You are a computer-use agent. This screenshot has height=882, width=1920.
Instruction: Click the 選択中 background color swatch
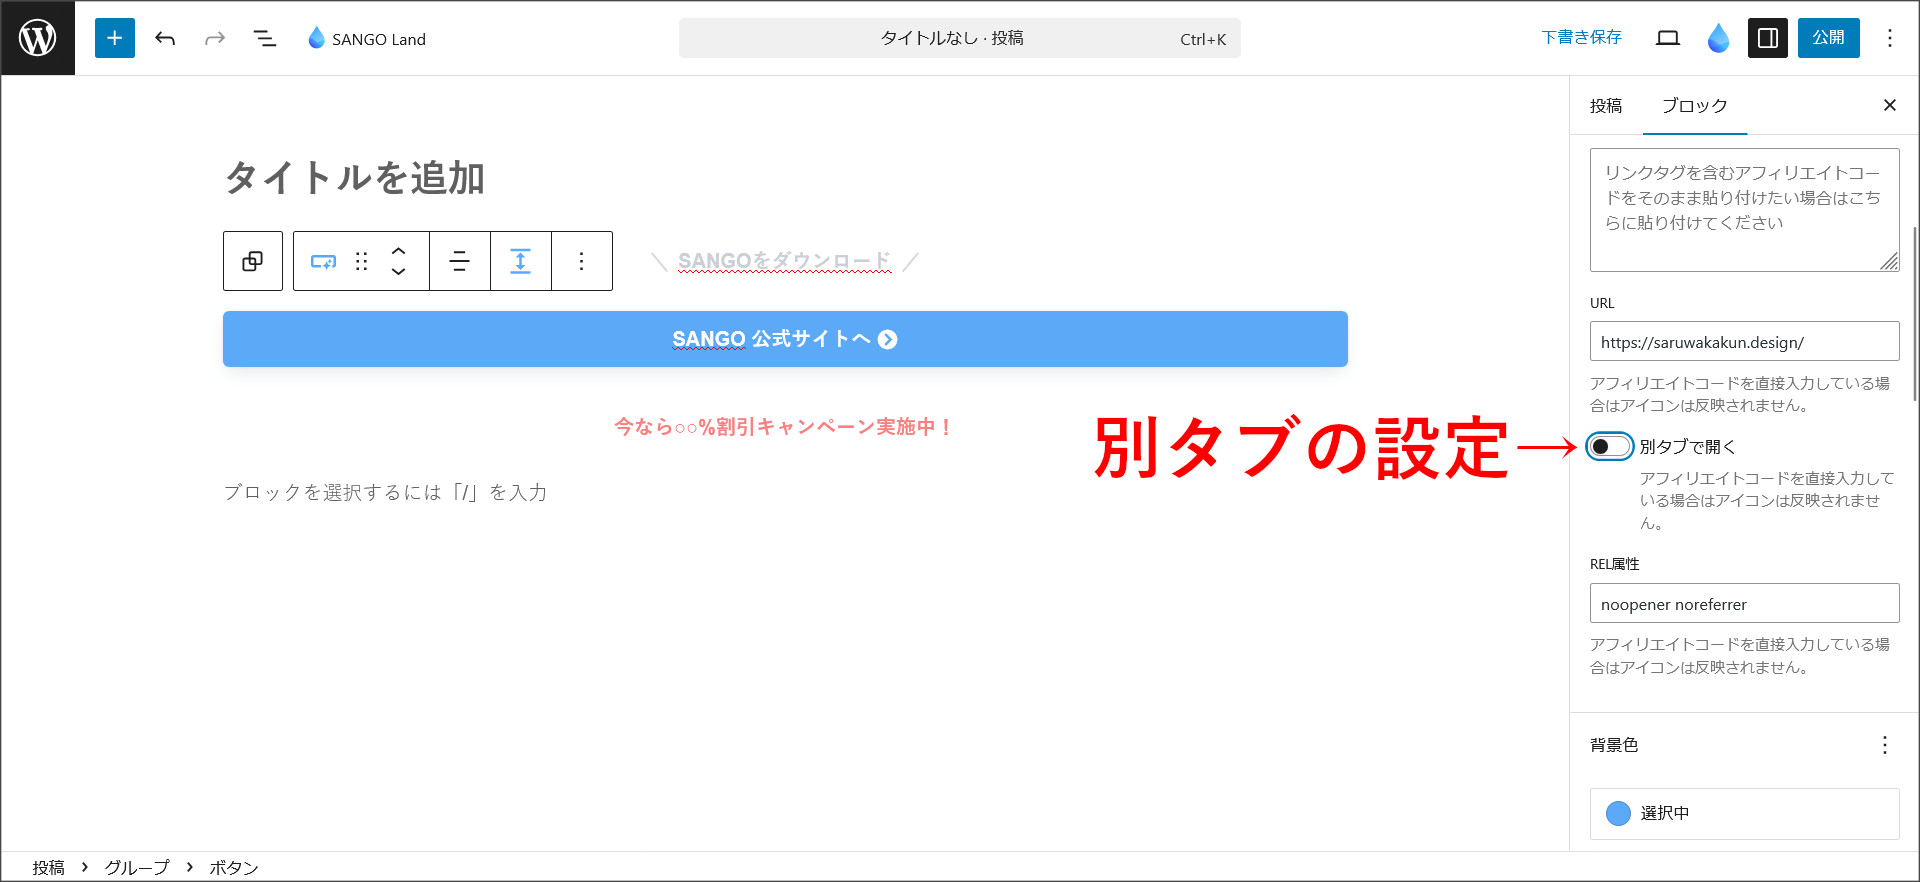tap(1618, 813)
